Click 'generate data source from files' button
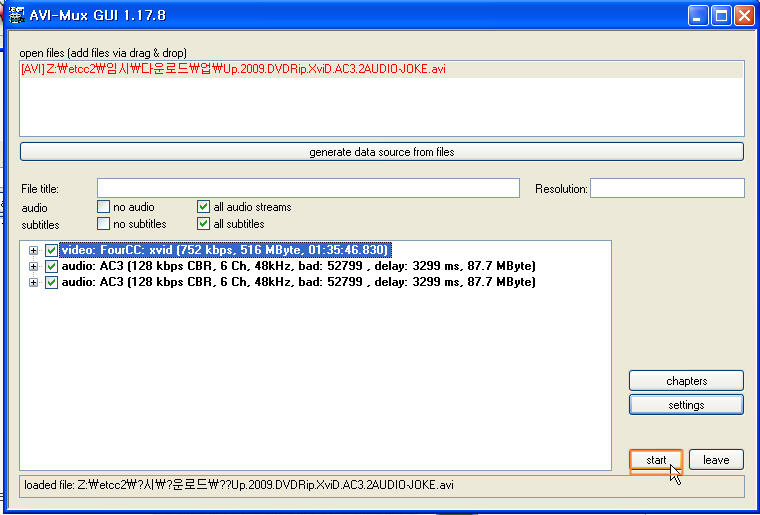 pyautogui.click(x=381, y=152)
